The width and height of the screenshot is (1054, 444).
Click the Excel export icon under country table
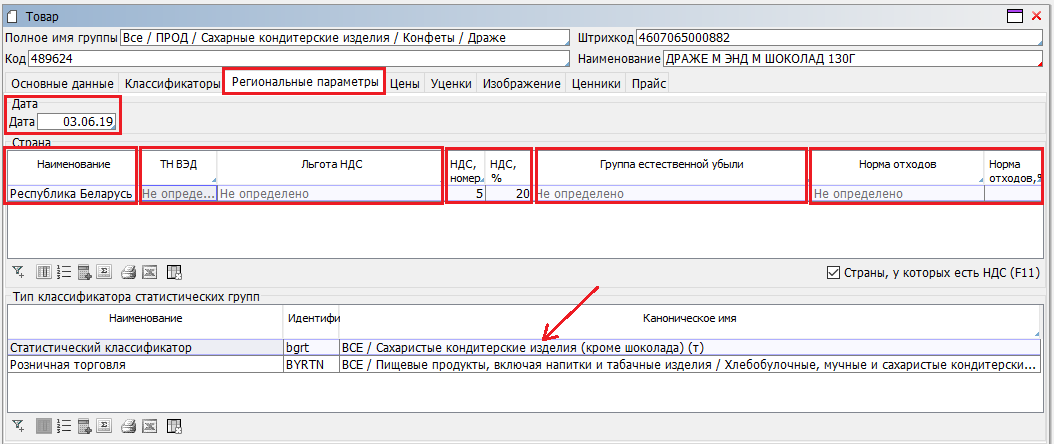(149, 272)
